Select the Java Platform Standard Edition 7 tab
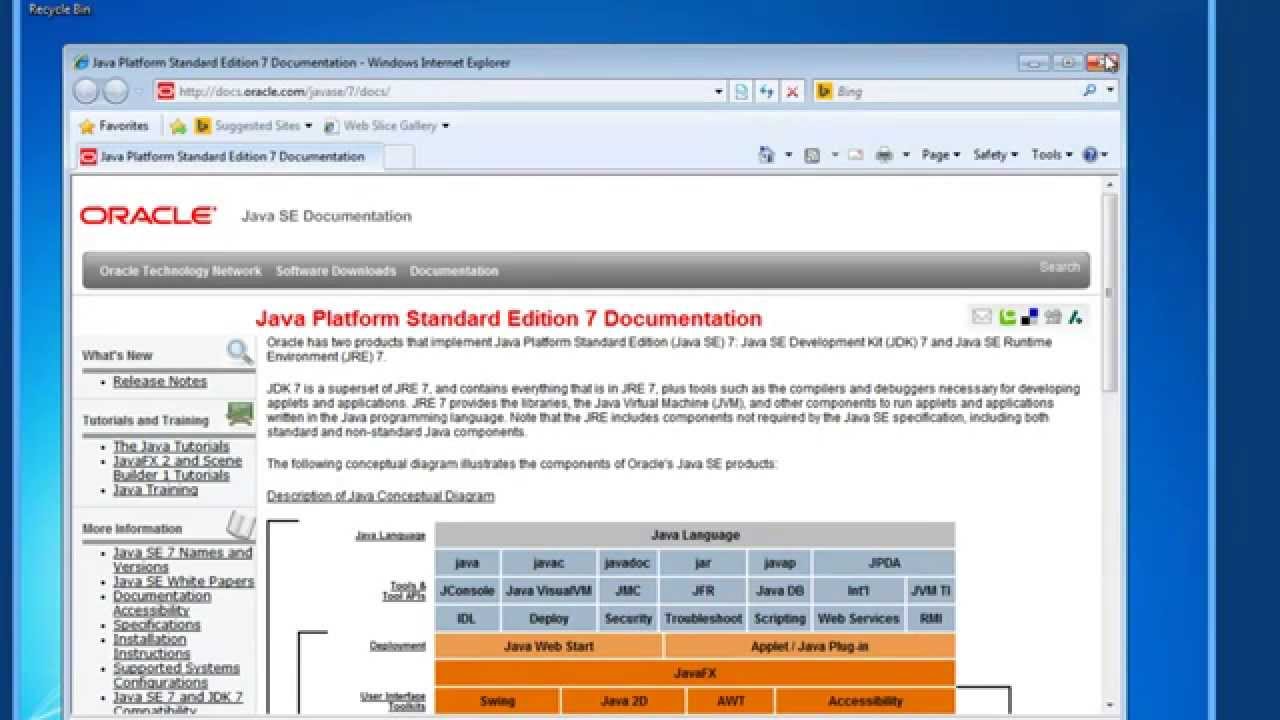The width and height of the screenshot is (1280, 720). [x=229, y=156]
